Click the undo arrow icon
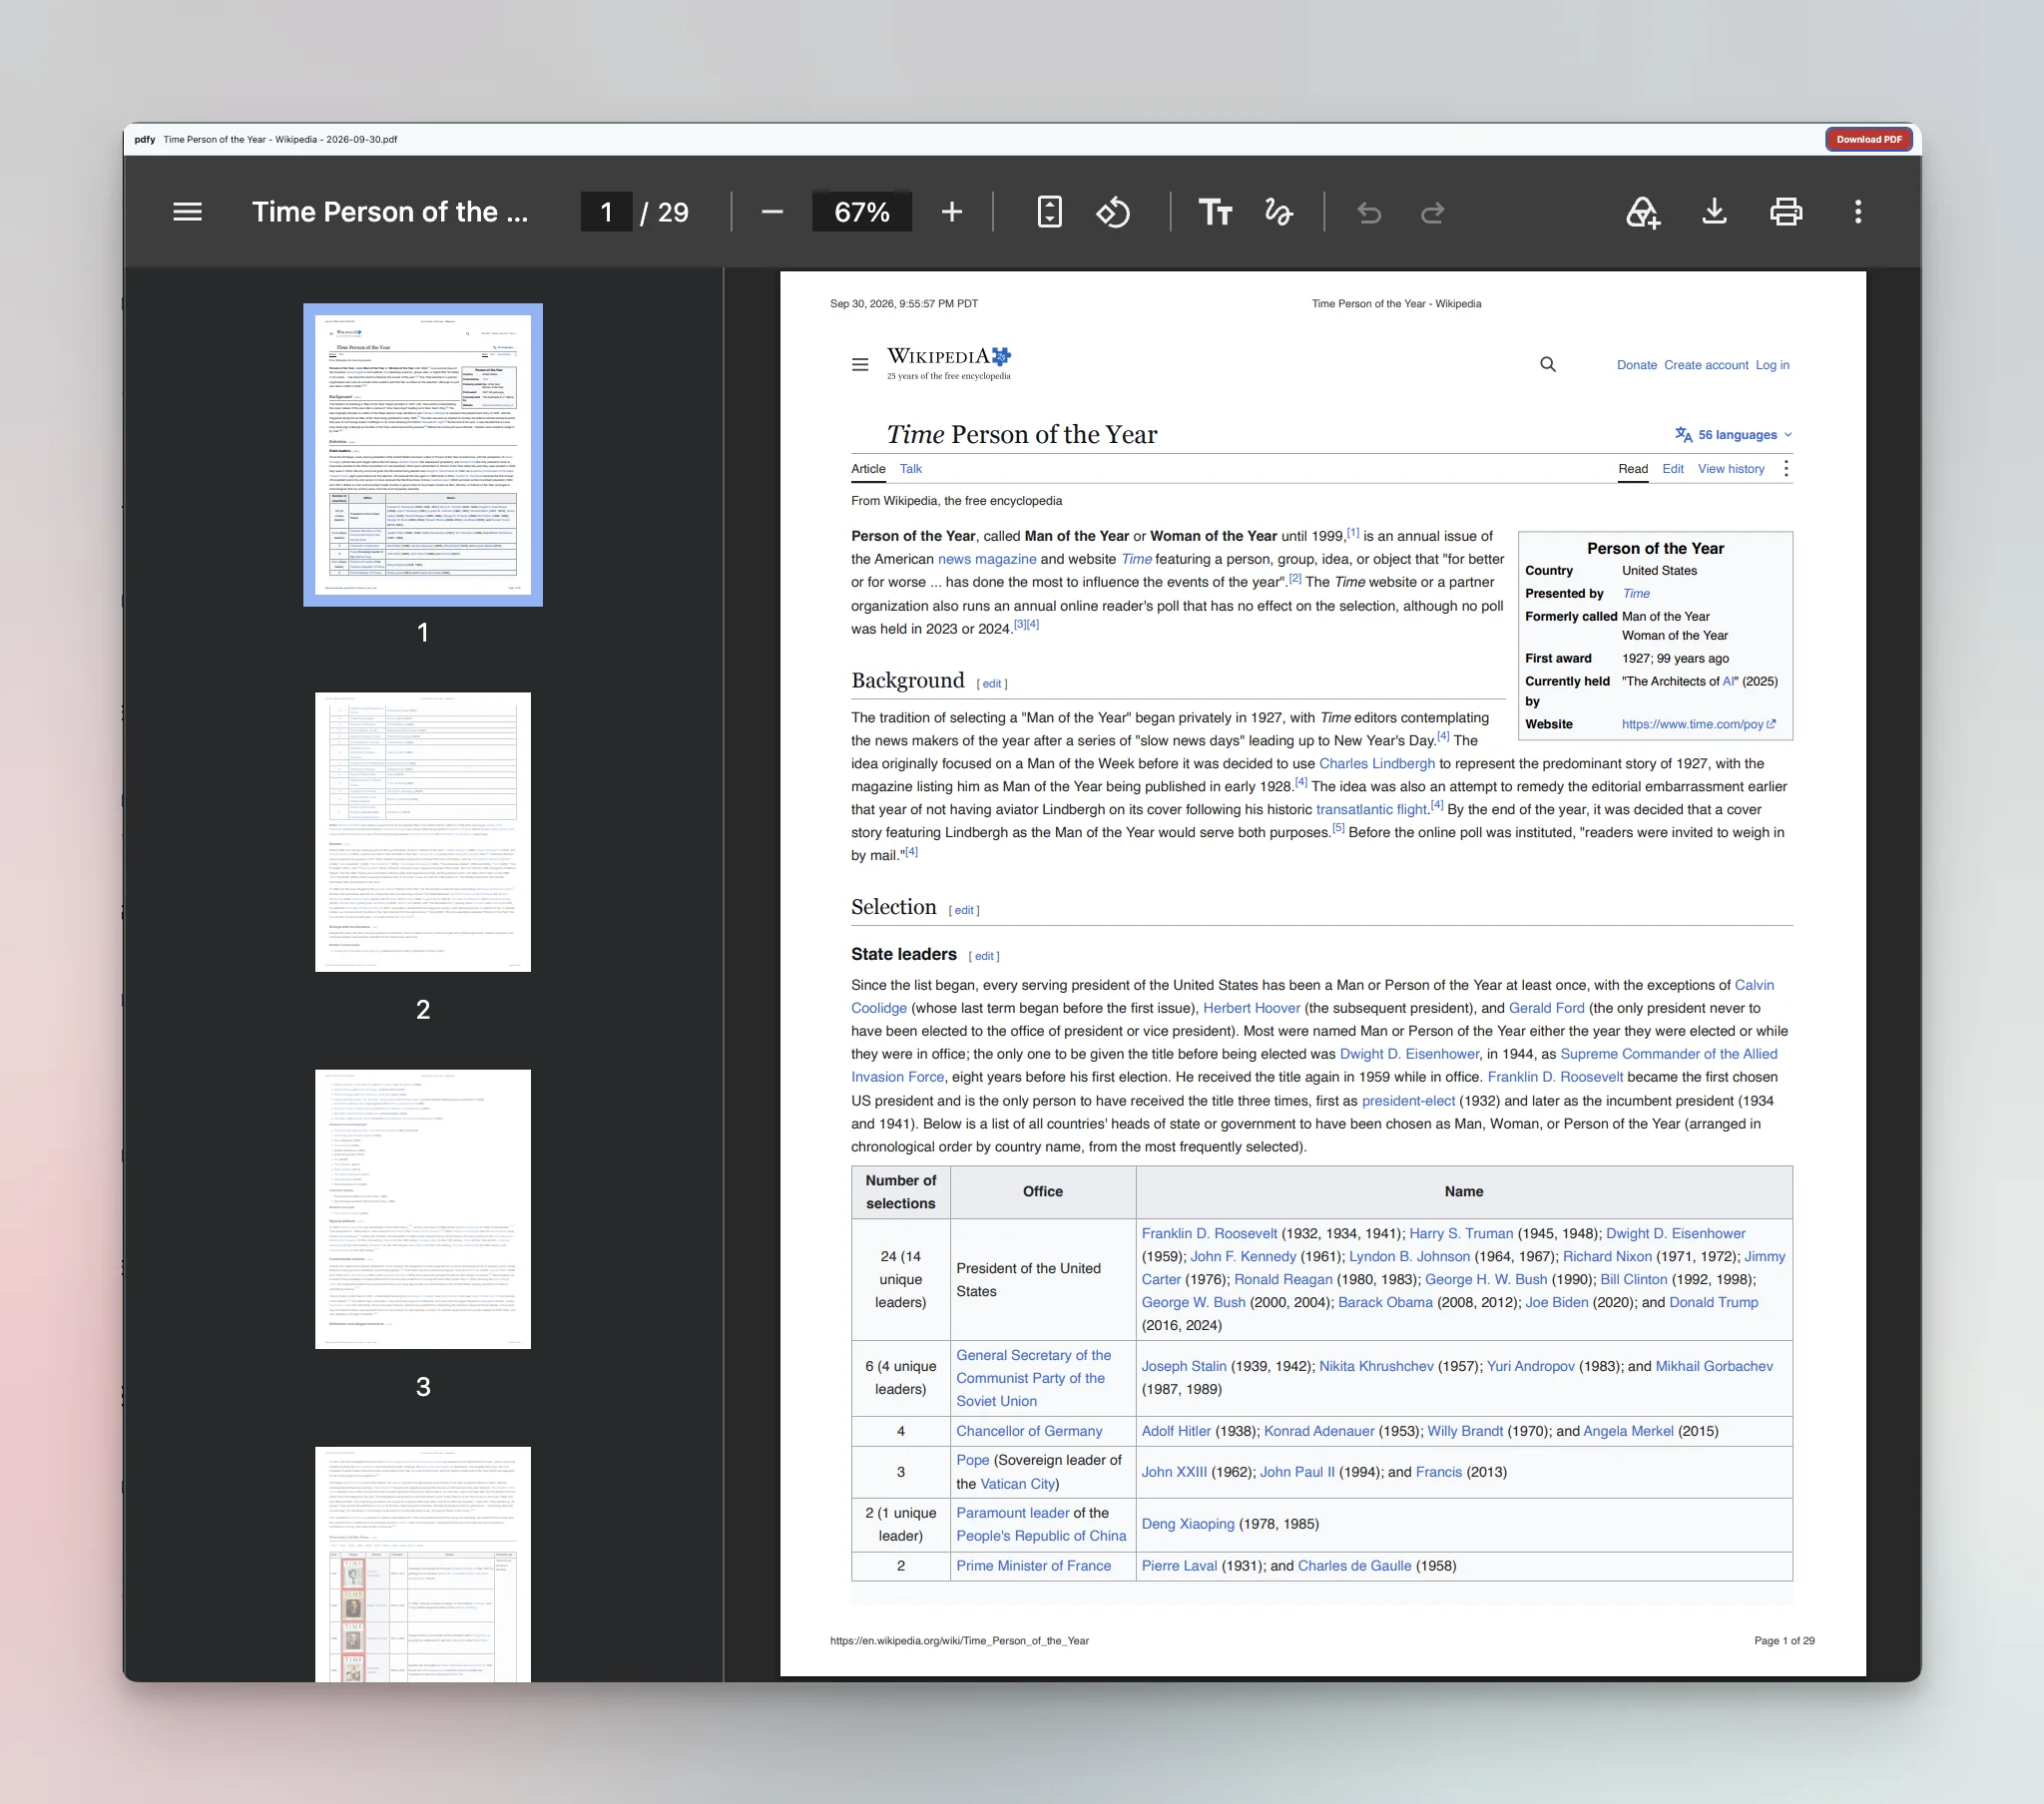Viewport: 2044px width, 1804px height. click(x=1369, y=213)
